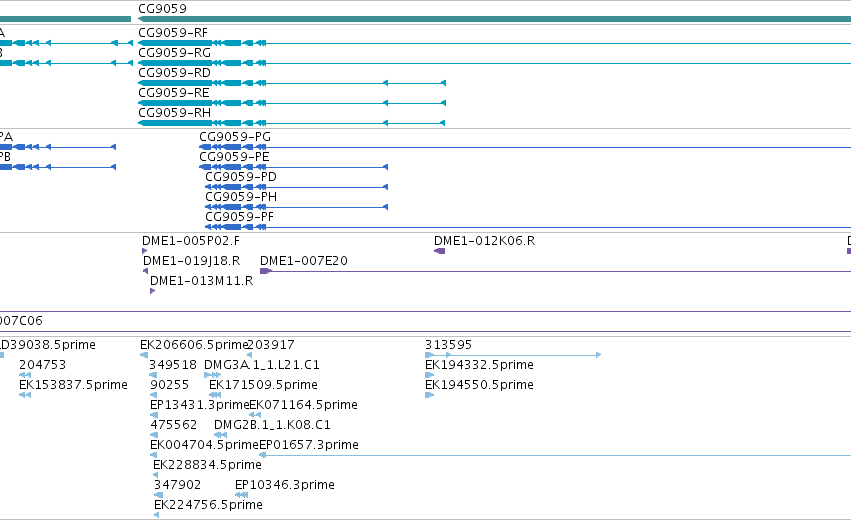Screen dimensions: 851x520
Task: Click the DME1-005P02.F feature label
Action: pyautogui.click(x=191, y=241)
